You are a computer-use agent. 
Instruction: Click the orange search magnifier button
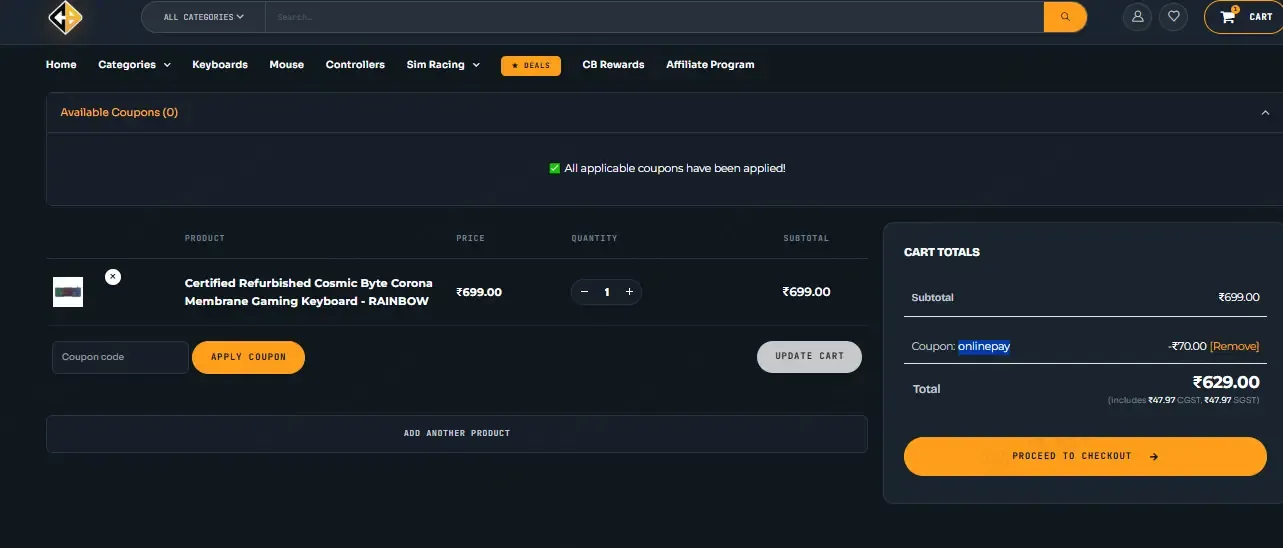[1065, 17]
